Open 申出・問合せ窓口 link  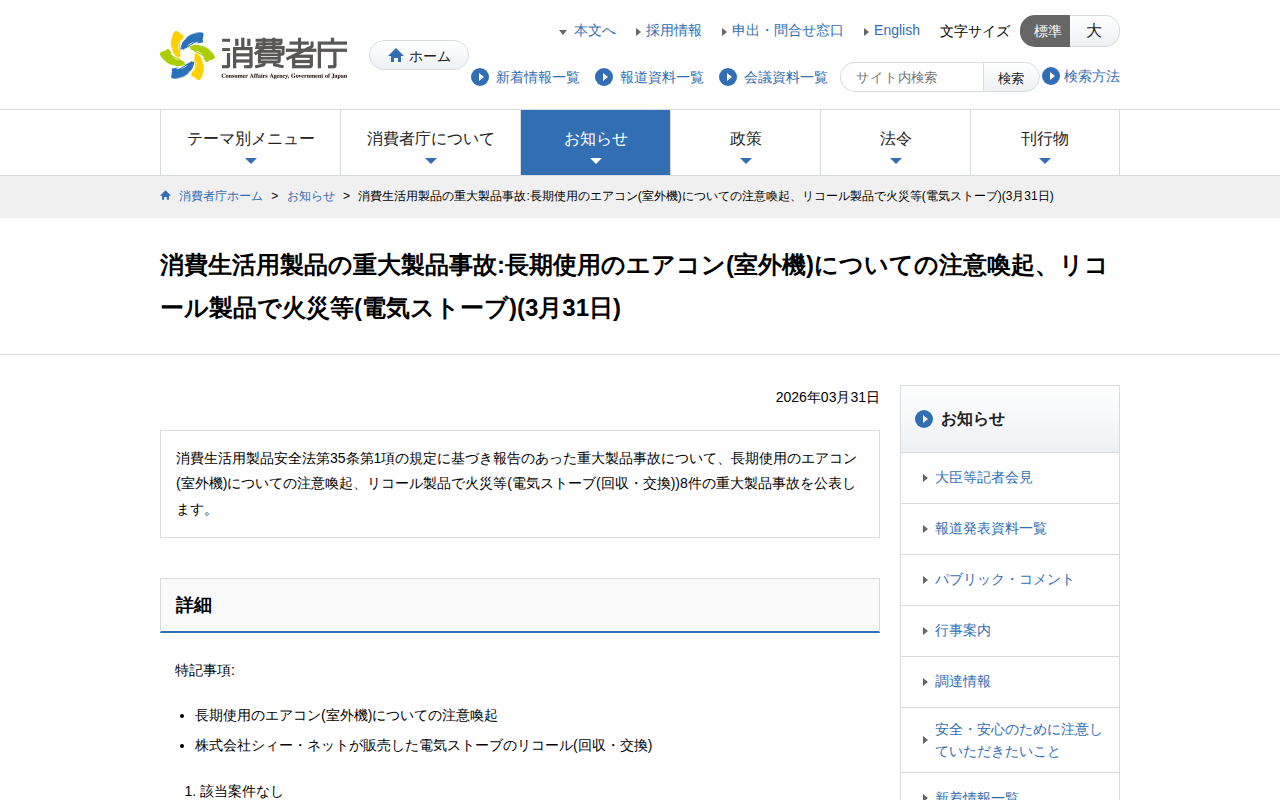[x=788, y=31]
